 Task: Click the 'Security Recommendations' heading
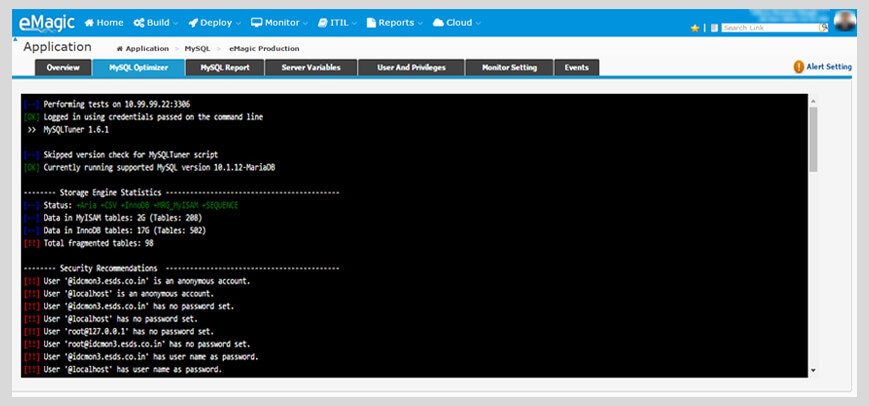(x=108, y=269)
